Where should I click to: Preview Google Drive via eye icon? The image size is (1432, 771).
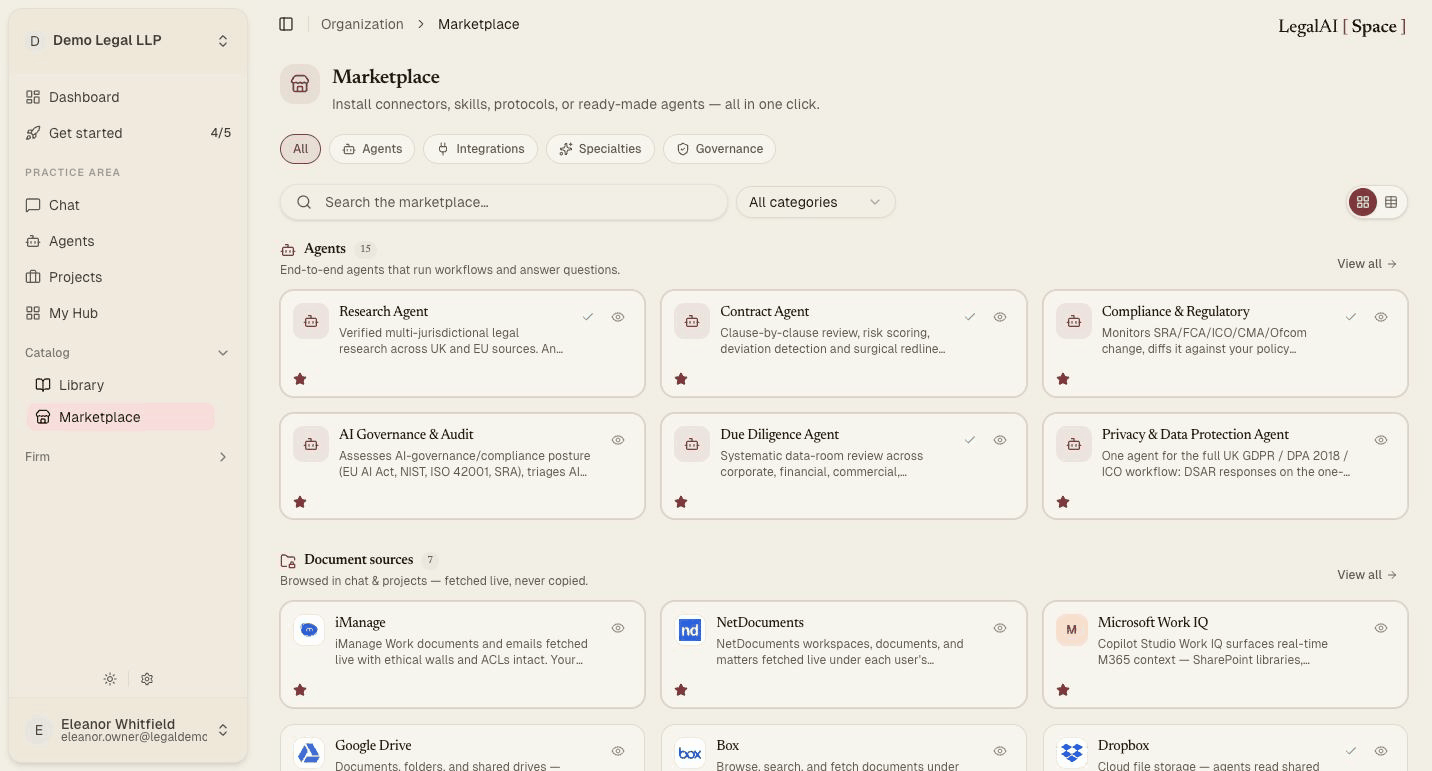(618, 751)
